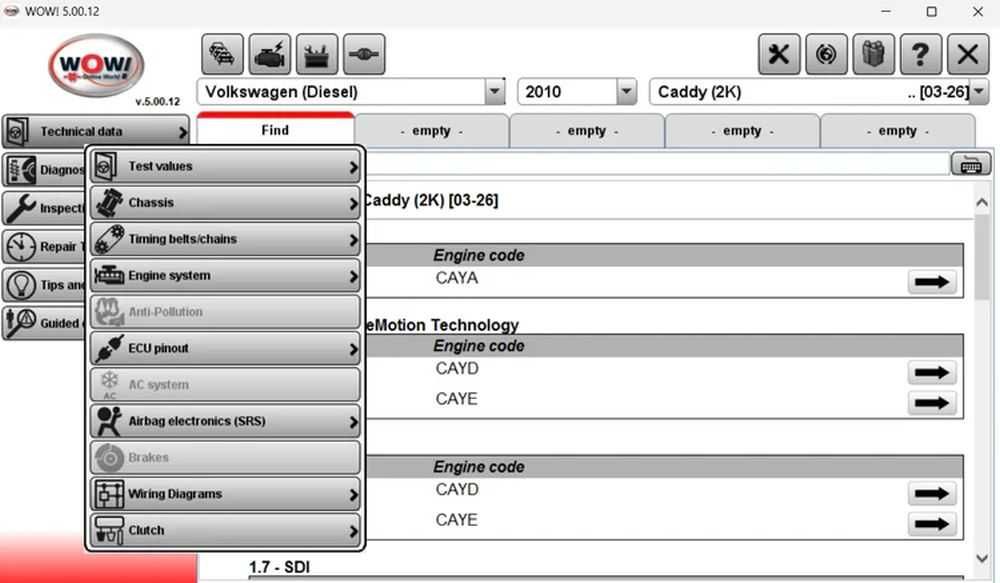Select the third empty tab
This screenshot has height=583, width=1000.
pos(742,131)
